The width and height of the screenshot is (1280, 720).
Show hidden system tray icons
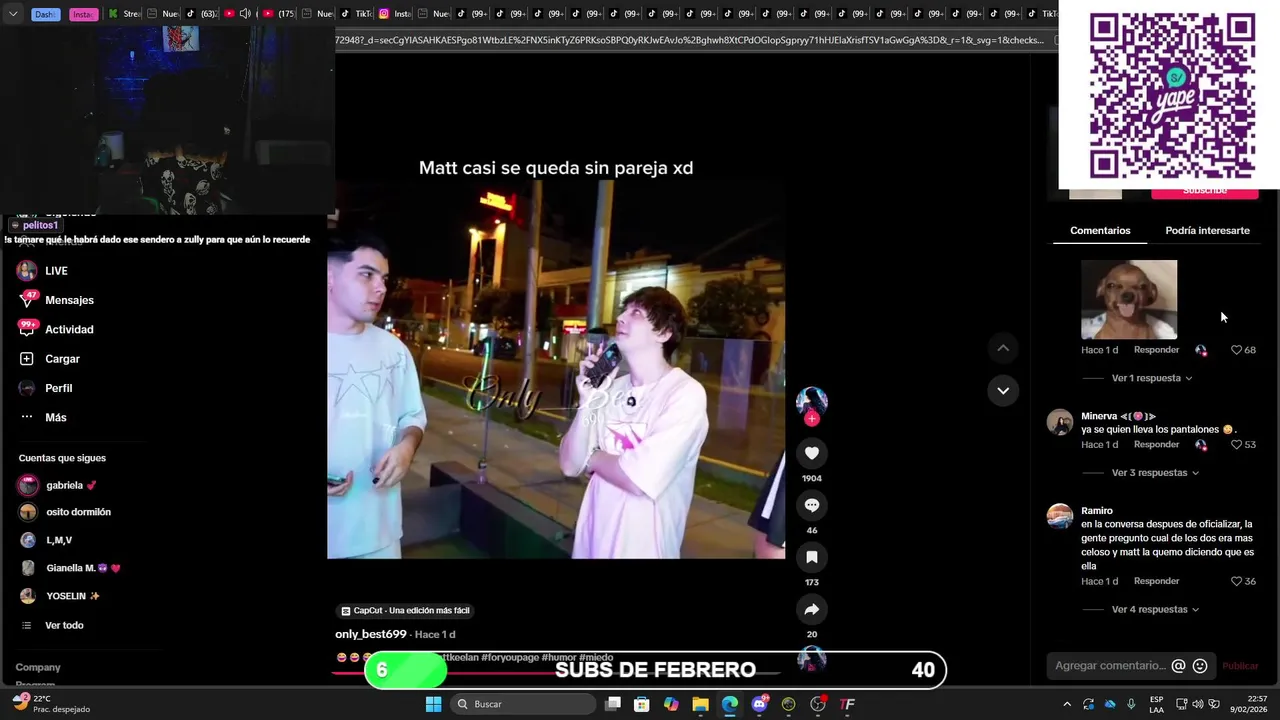(1067, 704)
